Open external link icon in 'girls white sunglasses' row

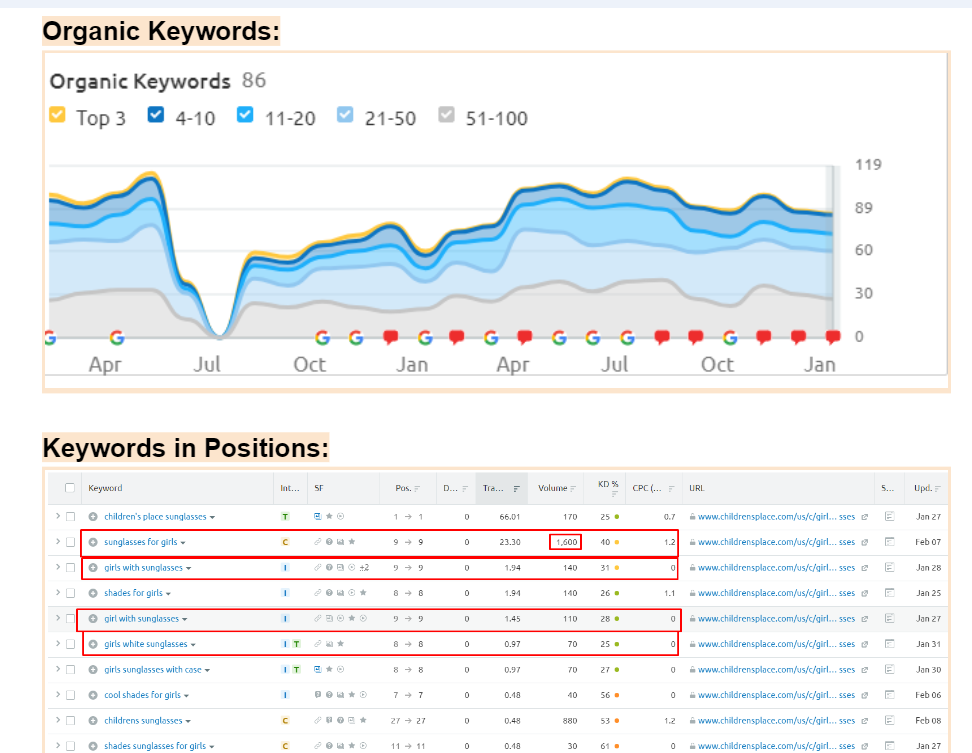[865, 644]
